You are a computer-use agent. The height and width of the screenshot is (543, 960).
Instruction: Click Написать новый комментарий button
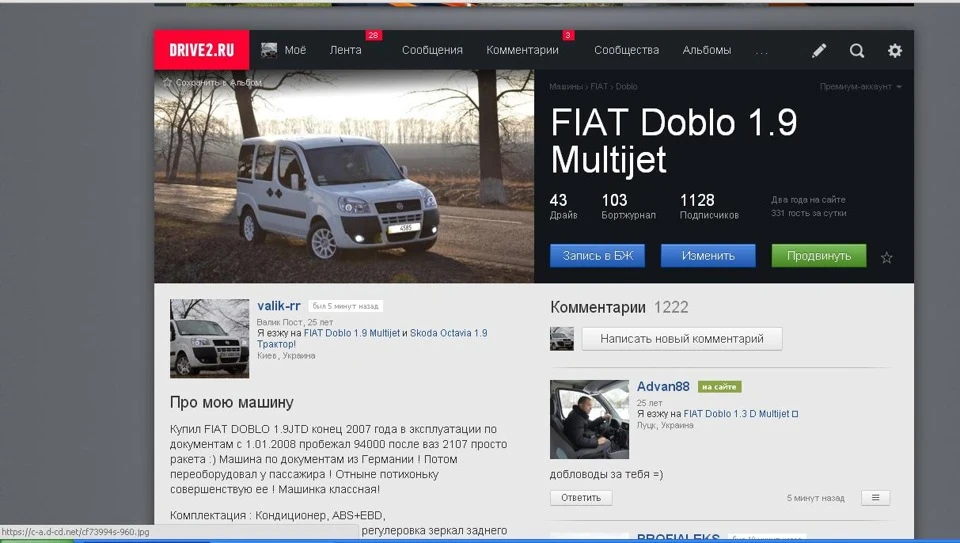(682, 339)
